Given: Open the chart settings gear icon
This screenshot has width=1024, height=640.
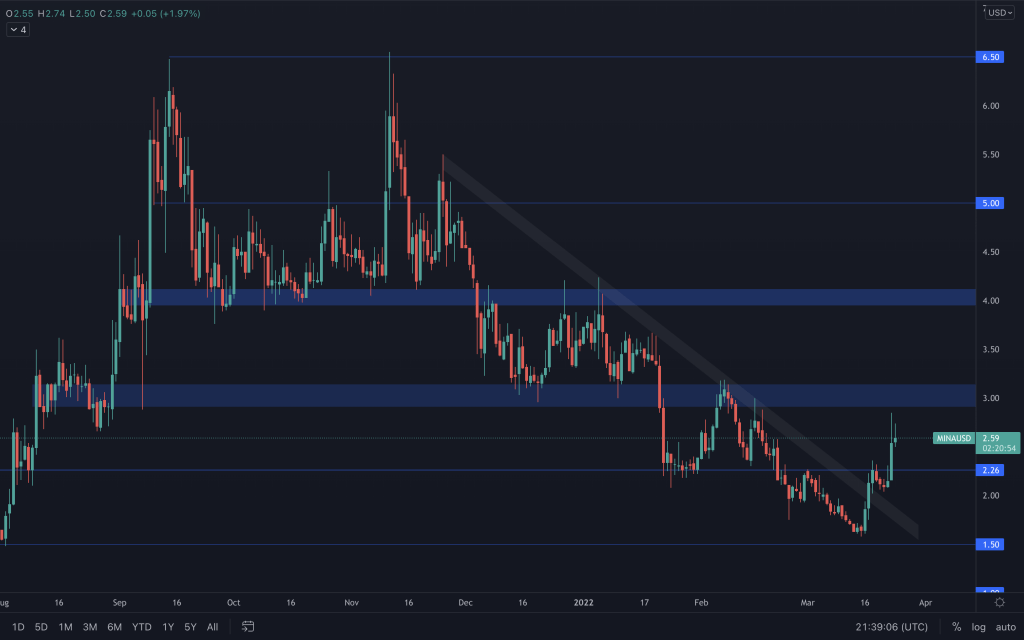Looking at the screenshot, I should pyautogui.click(x=999, y=603).
